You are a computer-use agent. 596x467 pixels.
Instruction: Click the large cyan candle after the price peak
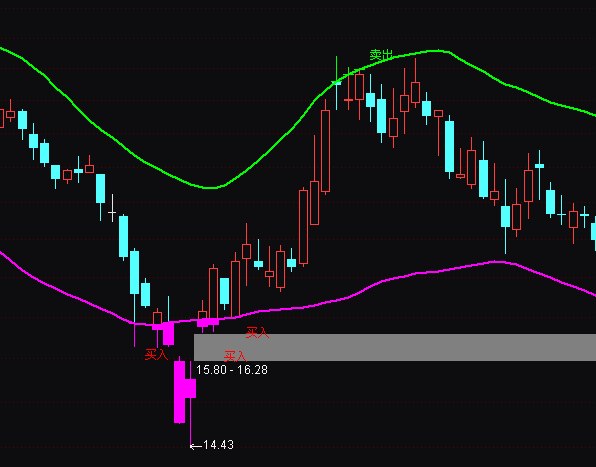(x=450, y=146)
